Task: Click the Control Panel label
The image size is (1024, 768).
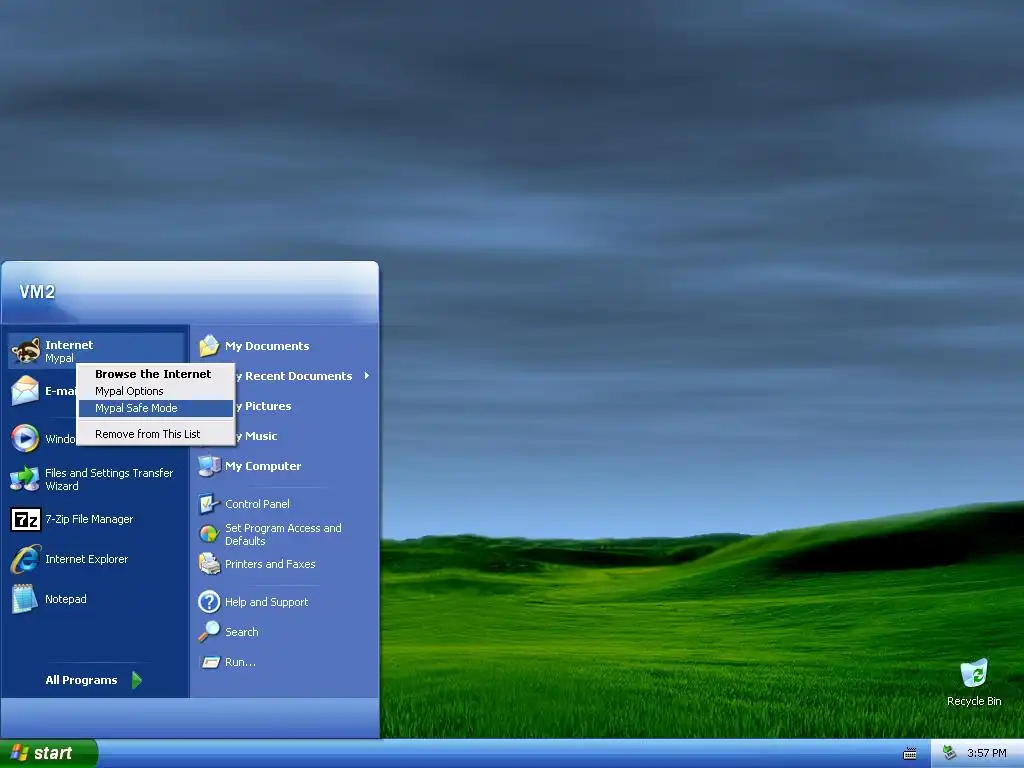Action: 257,504
